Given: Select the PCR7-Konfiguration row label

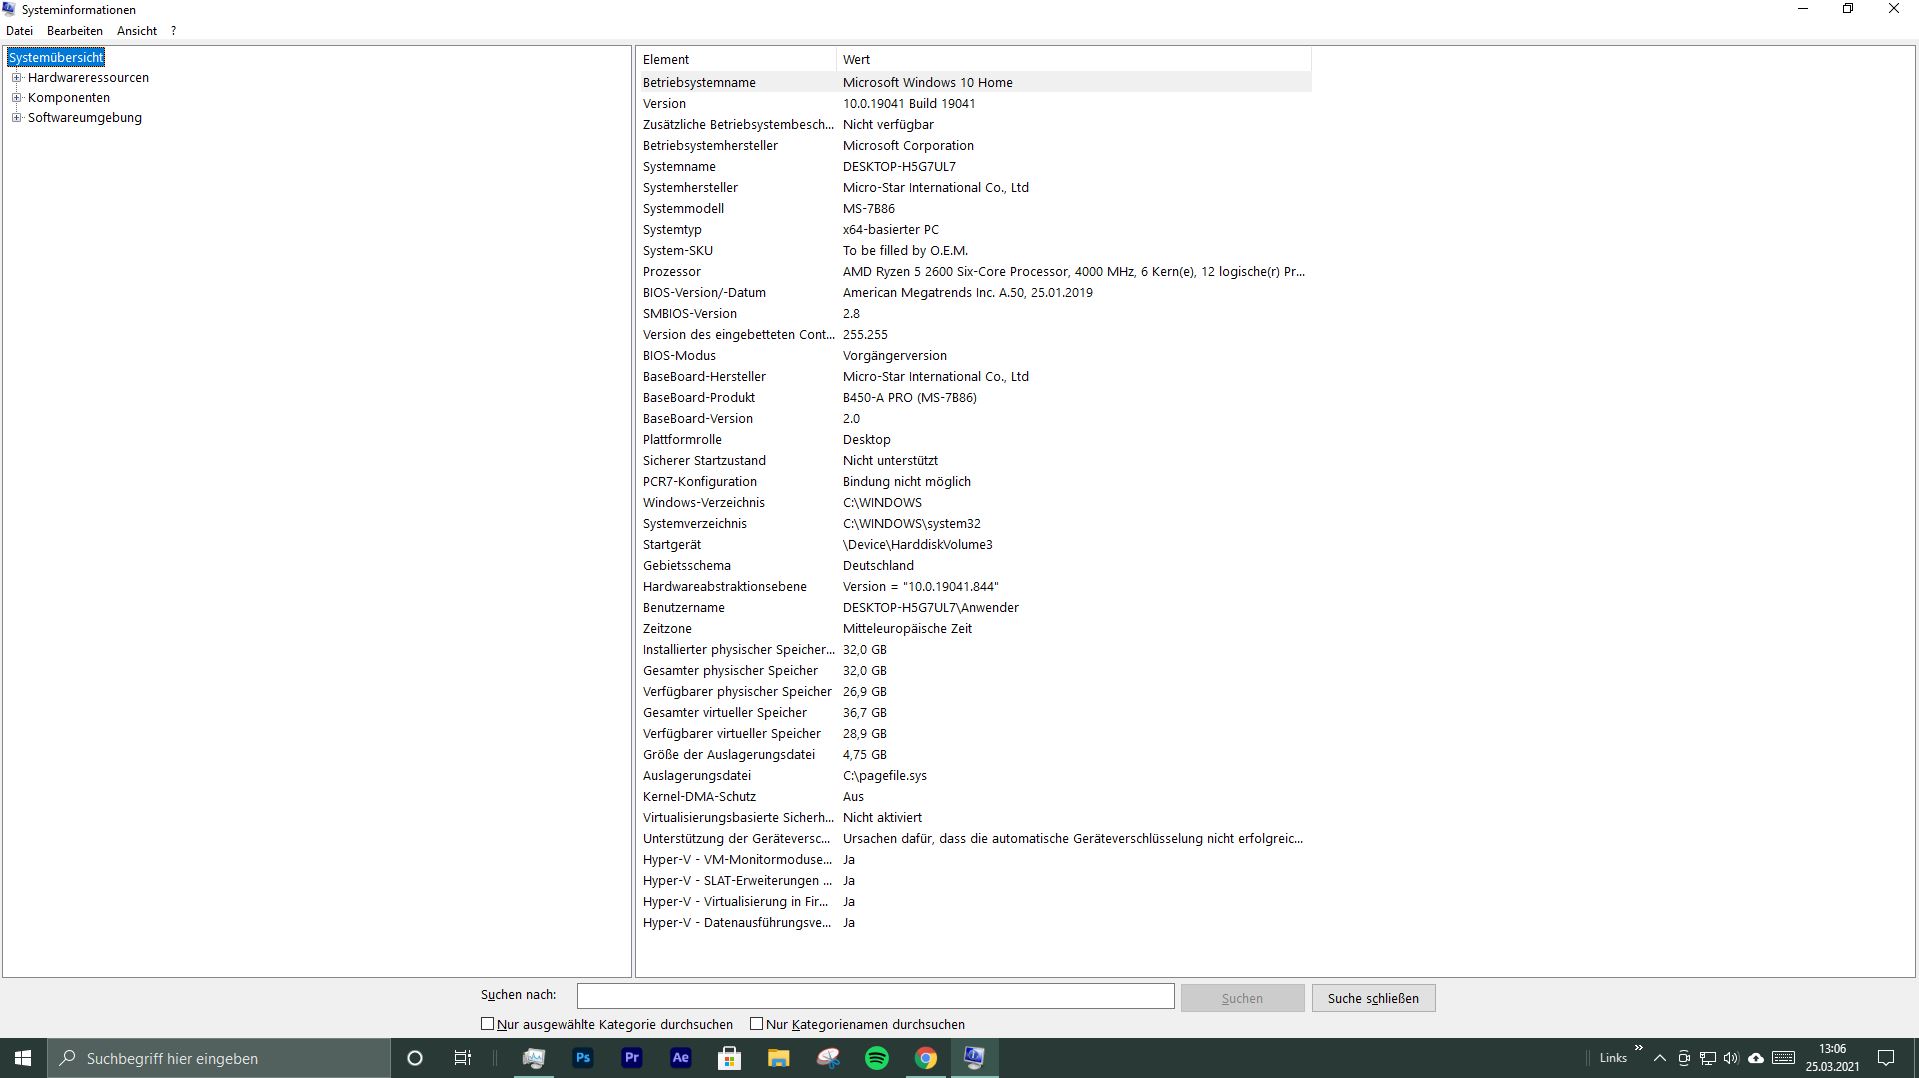Looking at the screenshot, I should (700, 482).
